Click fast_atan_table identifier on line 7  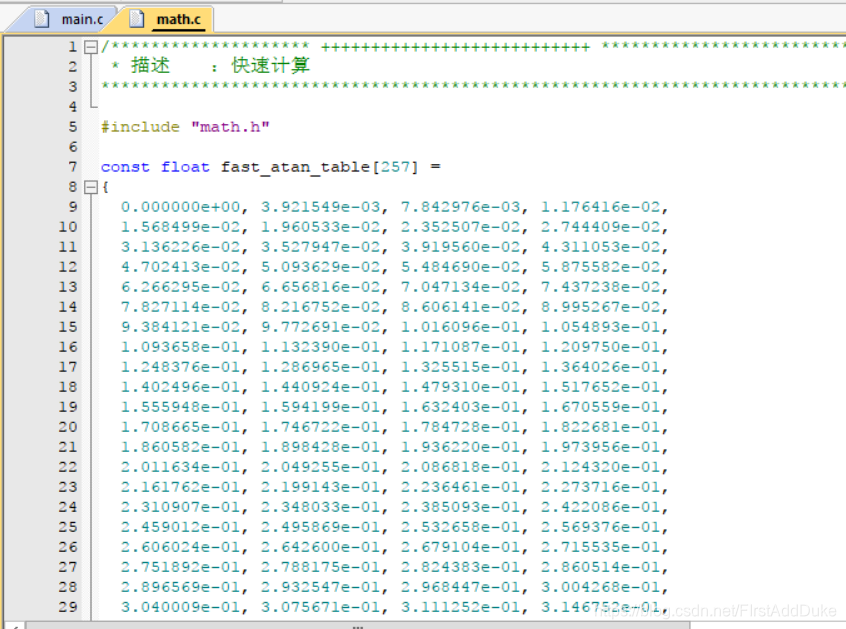(295, 167)
